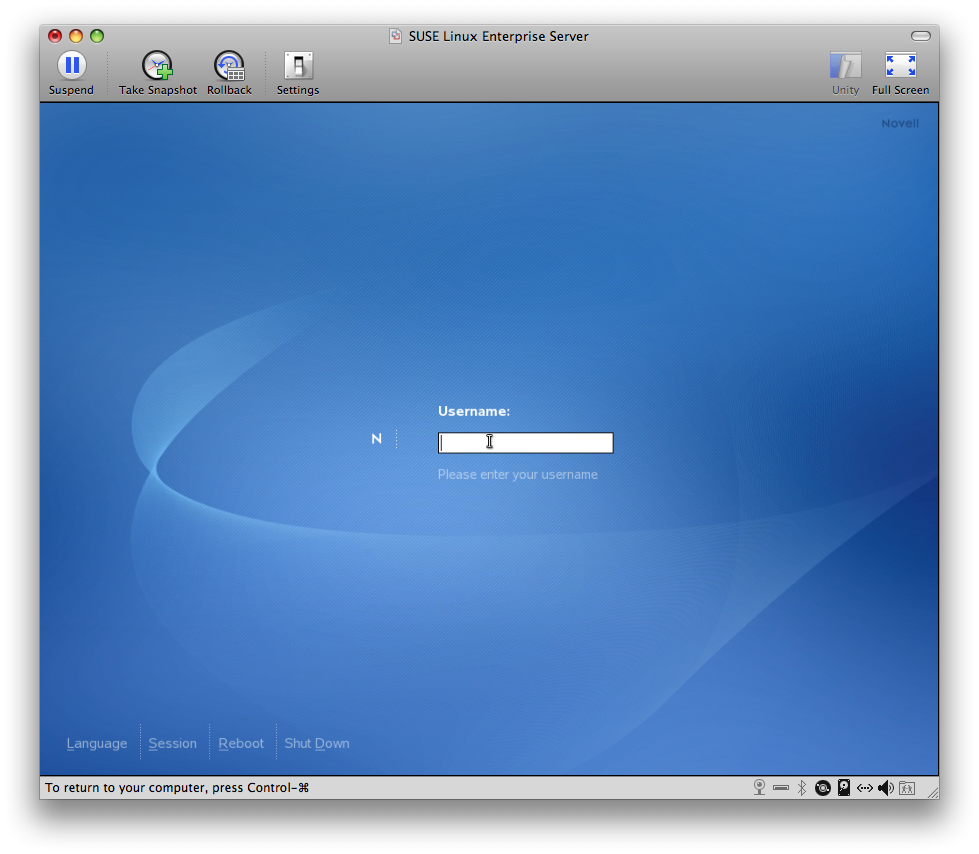Click the CD/DVD drive status icon
The width and height of the screenshot is (979, 854).
[x=823, y=788]
